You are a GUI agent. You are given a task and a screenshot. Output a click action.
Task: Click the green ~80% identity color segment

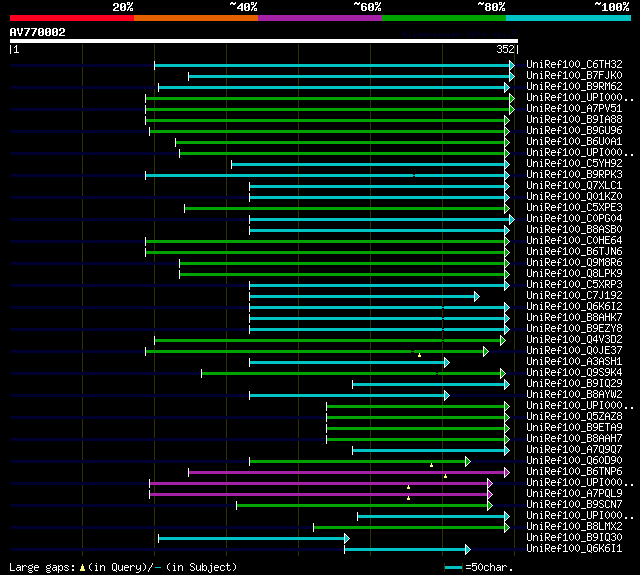coord(444,18)
